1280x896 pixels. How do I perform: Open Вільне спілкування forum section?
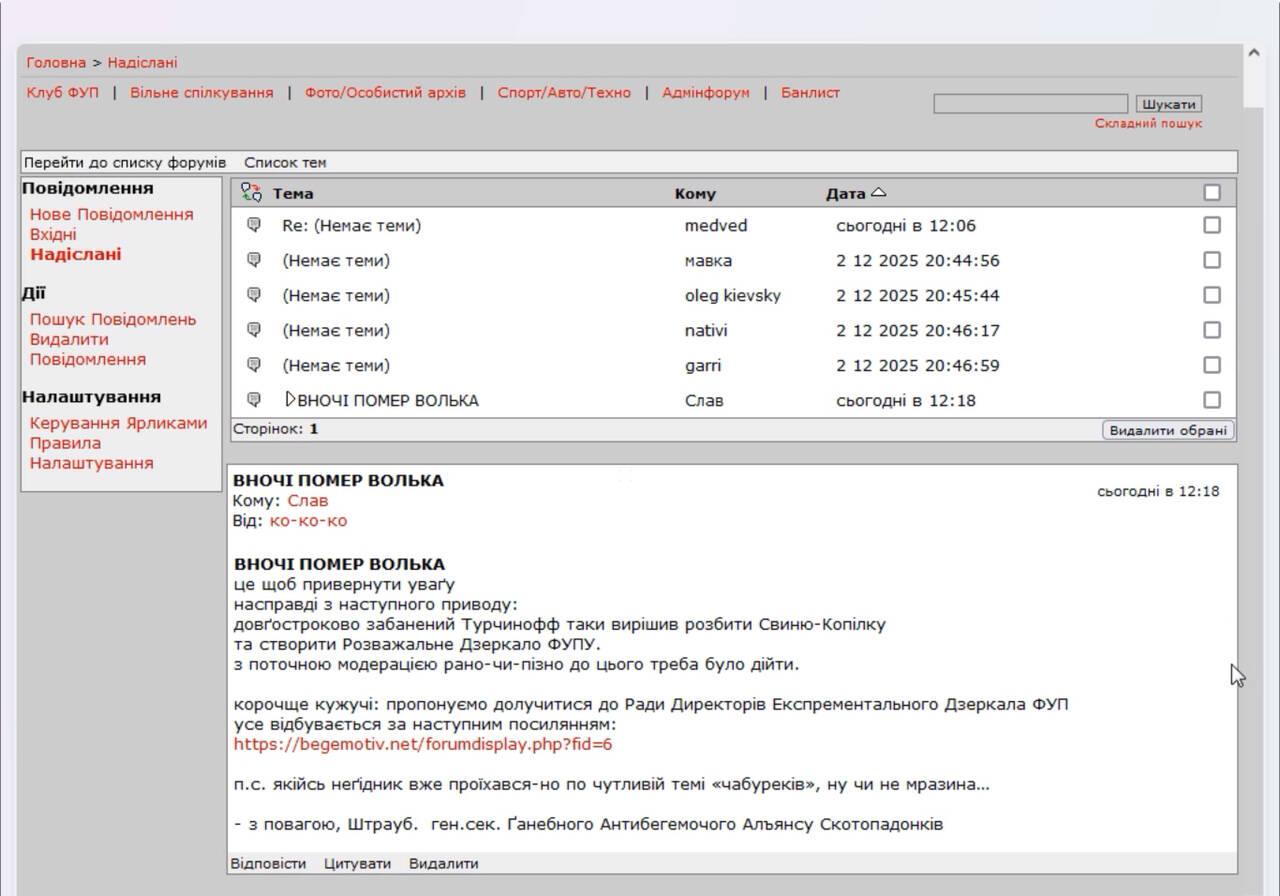[x=201, y=92]
